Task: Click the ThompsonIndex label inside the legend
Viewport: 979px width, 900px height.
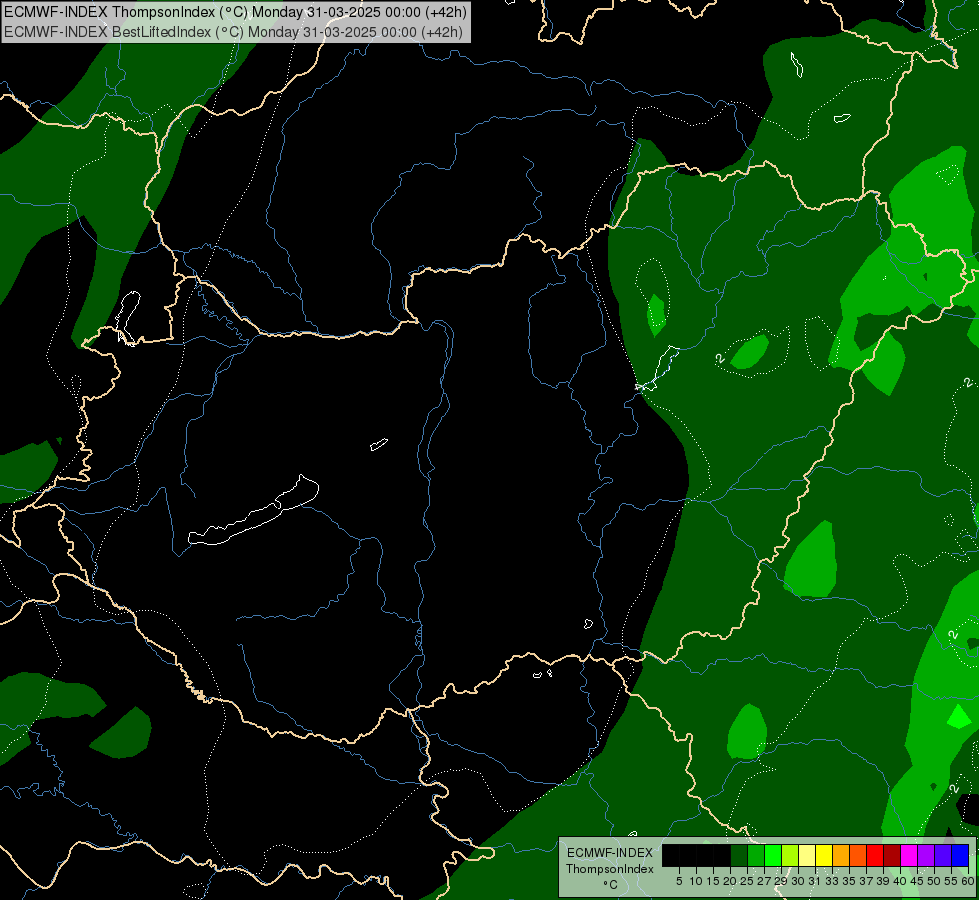Action: tap(610, 869)
